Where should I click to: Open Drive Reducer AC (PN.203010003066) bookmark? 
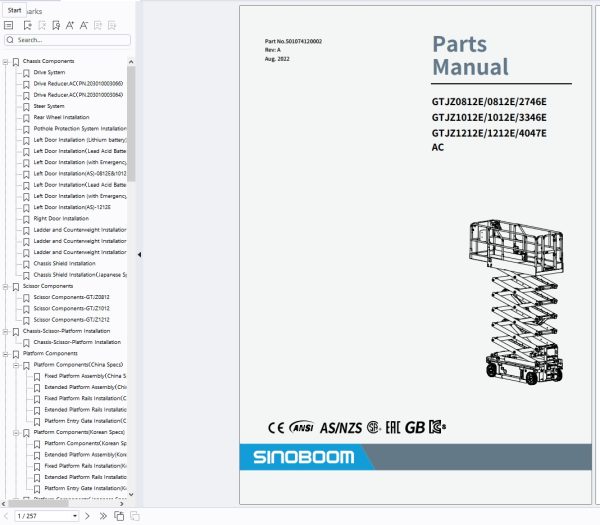78,83
